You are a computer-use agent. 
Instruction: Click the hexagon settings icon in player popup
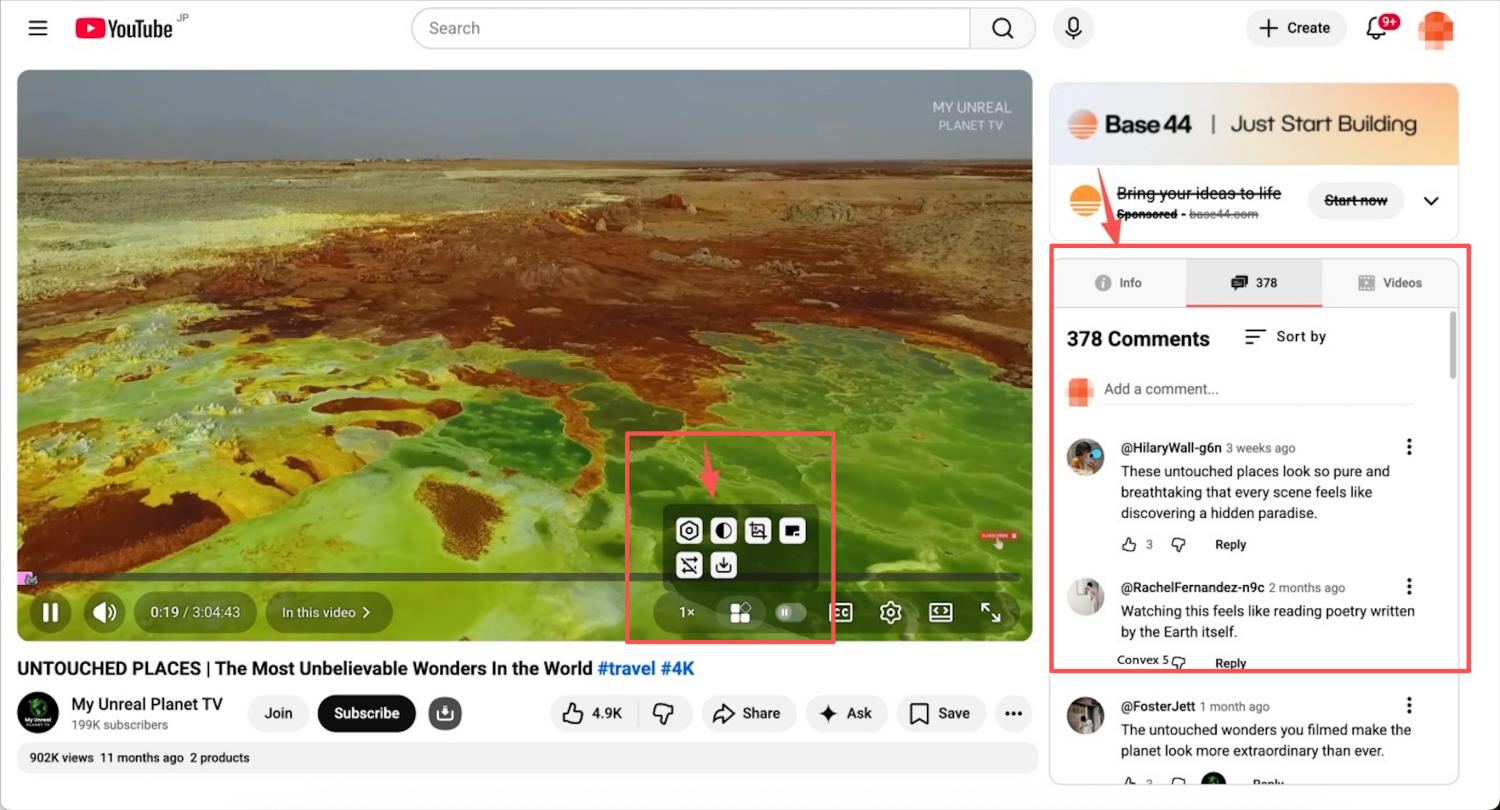coord(689,531)
